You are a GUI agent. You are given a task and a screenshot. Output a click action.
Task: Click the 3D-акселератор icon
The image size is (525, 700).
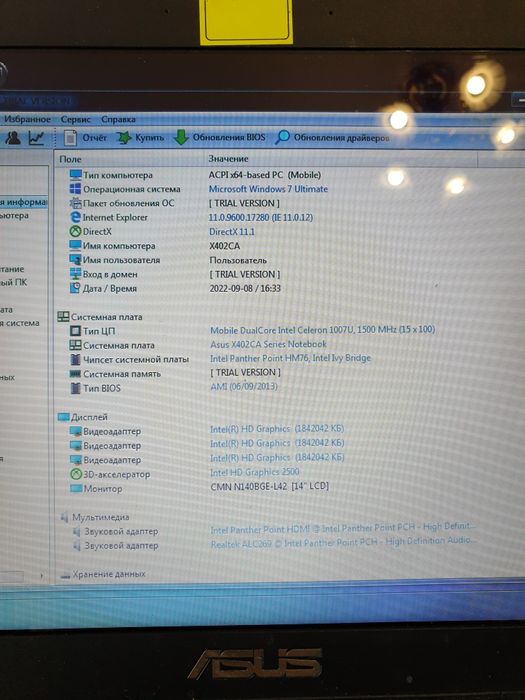(x=76, y=474)
